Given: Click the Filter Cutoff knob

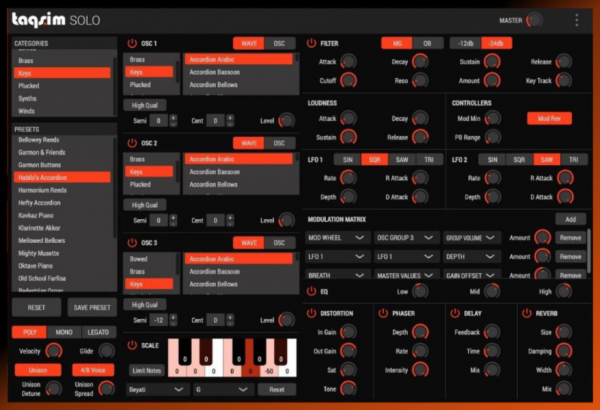Looking at the screenshot, I should coord(348,80).
